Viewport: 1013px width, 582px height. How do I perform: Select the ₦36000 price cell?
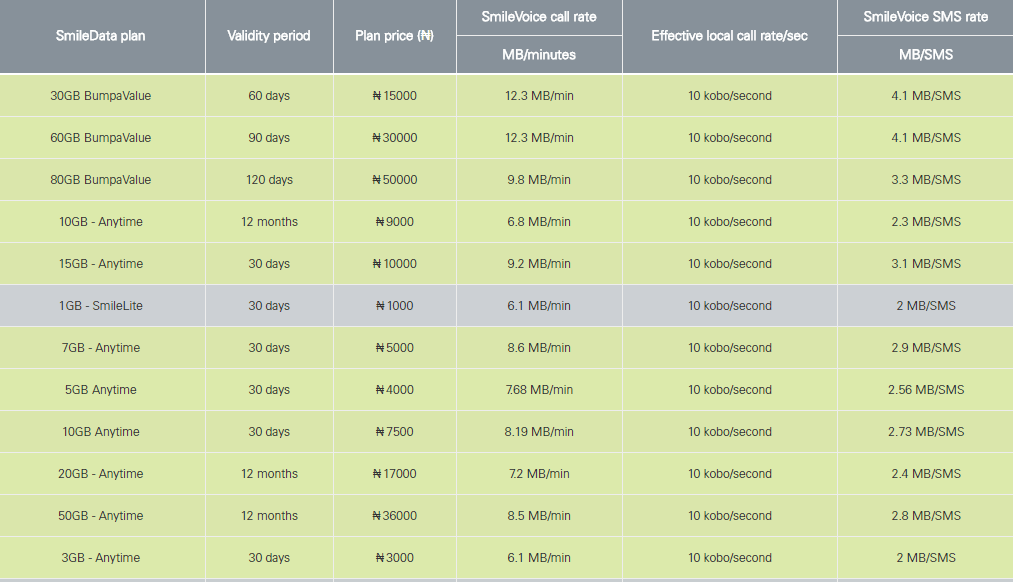click(x=394, y=516)
